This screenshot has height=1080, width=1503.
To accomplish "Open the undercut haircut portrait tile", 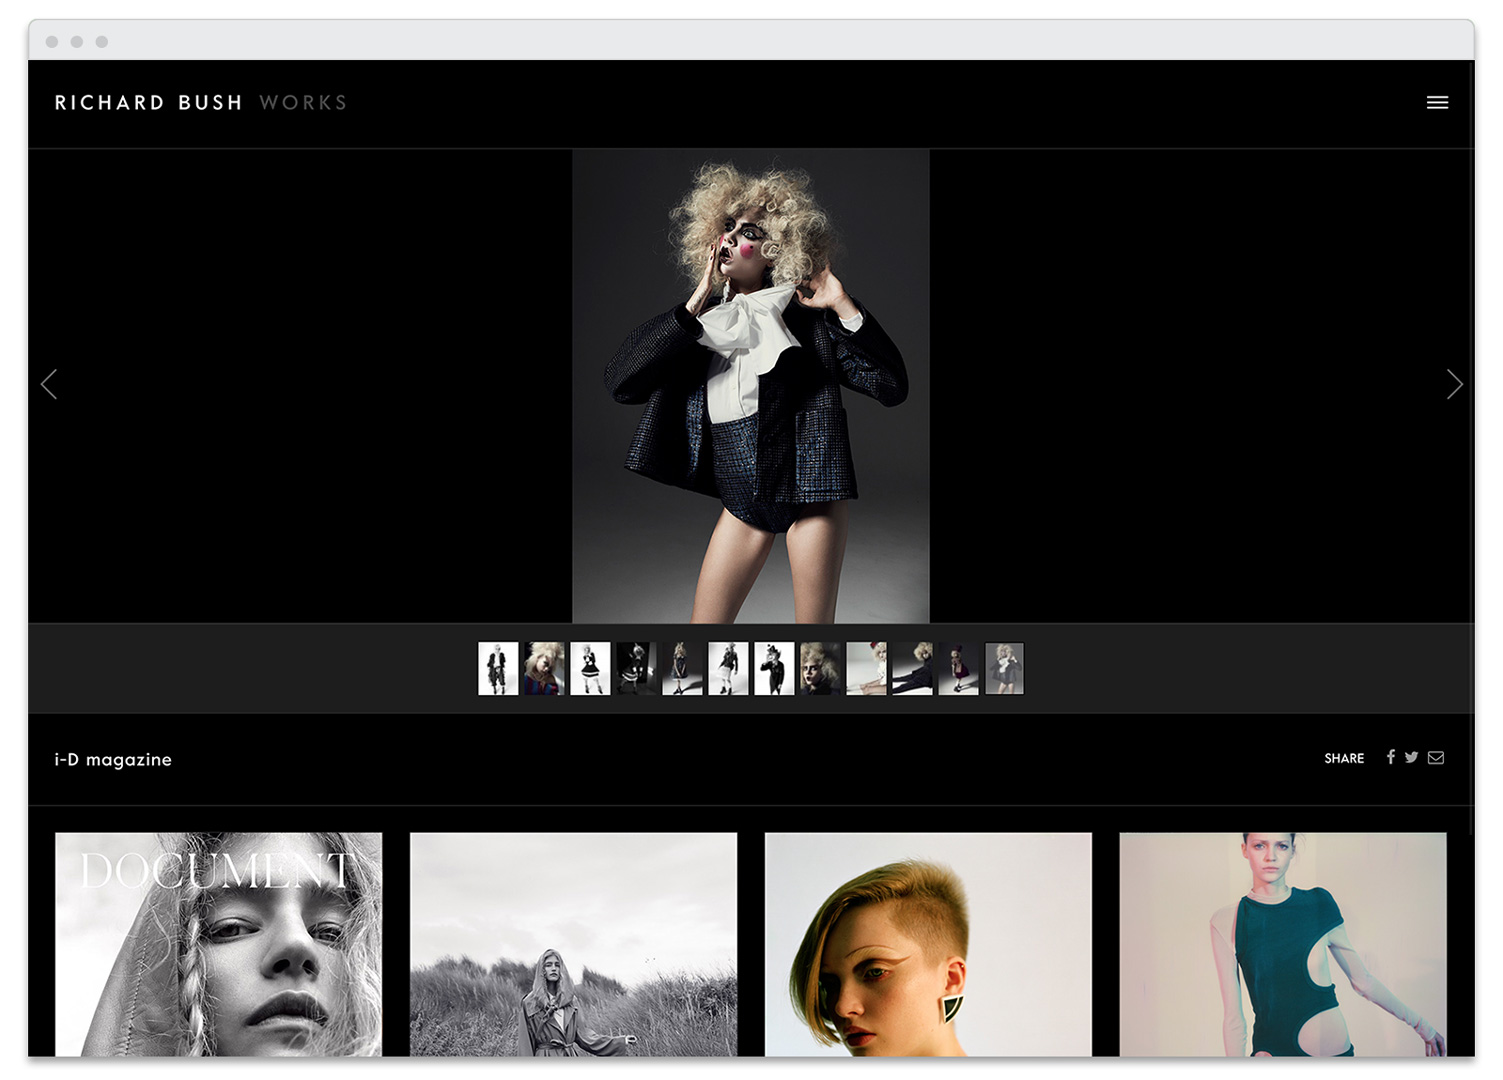I will click(928, 944).
